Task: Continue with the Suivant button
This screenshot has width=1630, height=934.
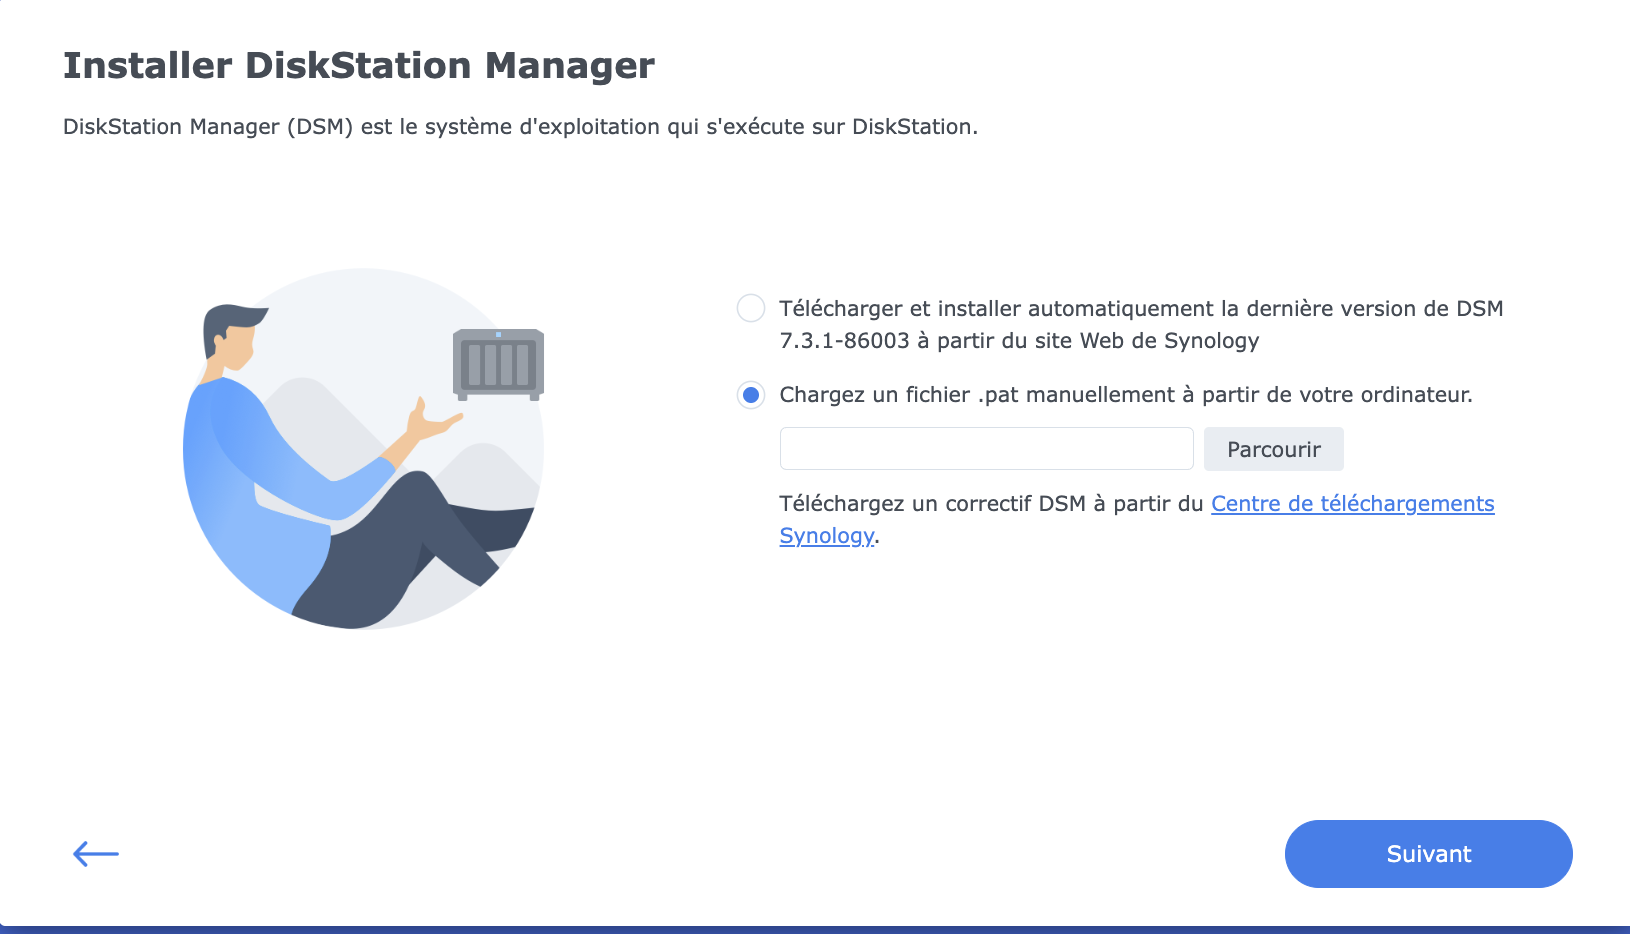Action: [1429, 854]
